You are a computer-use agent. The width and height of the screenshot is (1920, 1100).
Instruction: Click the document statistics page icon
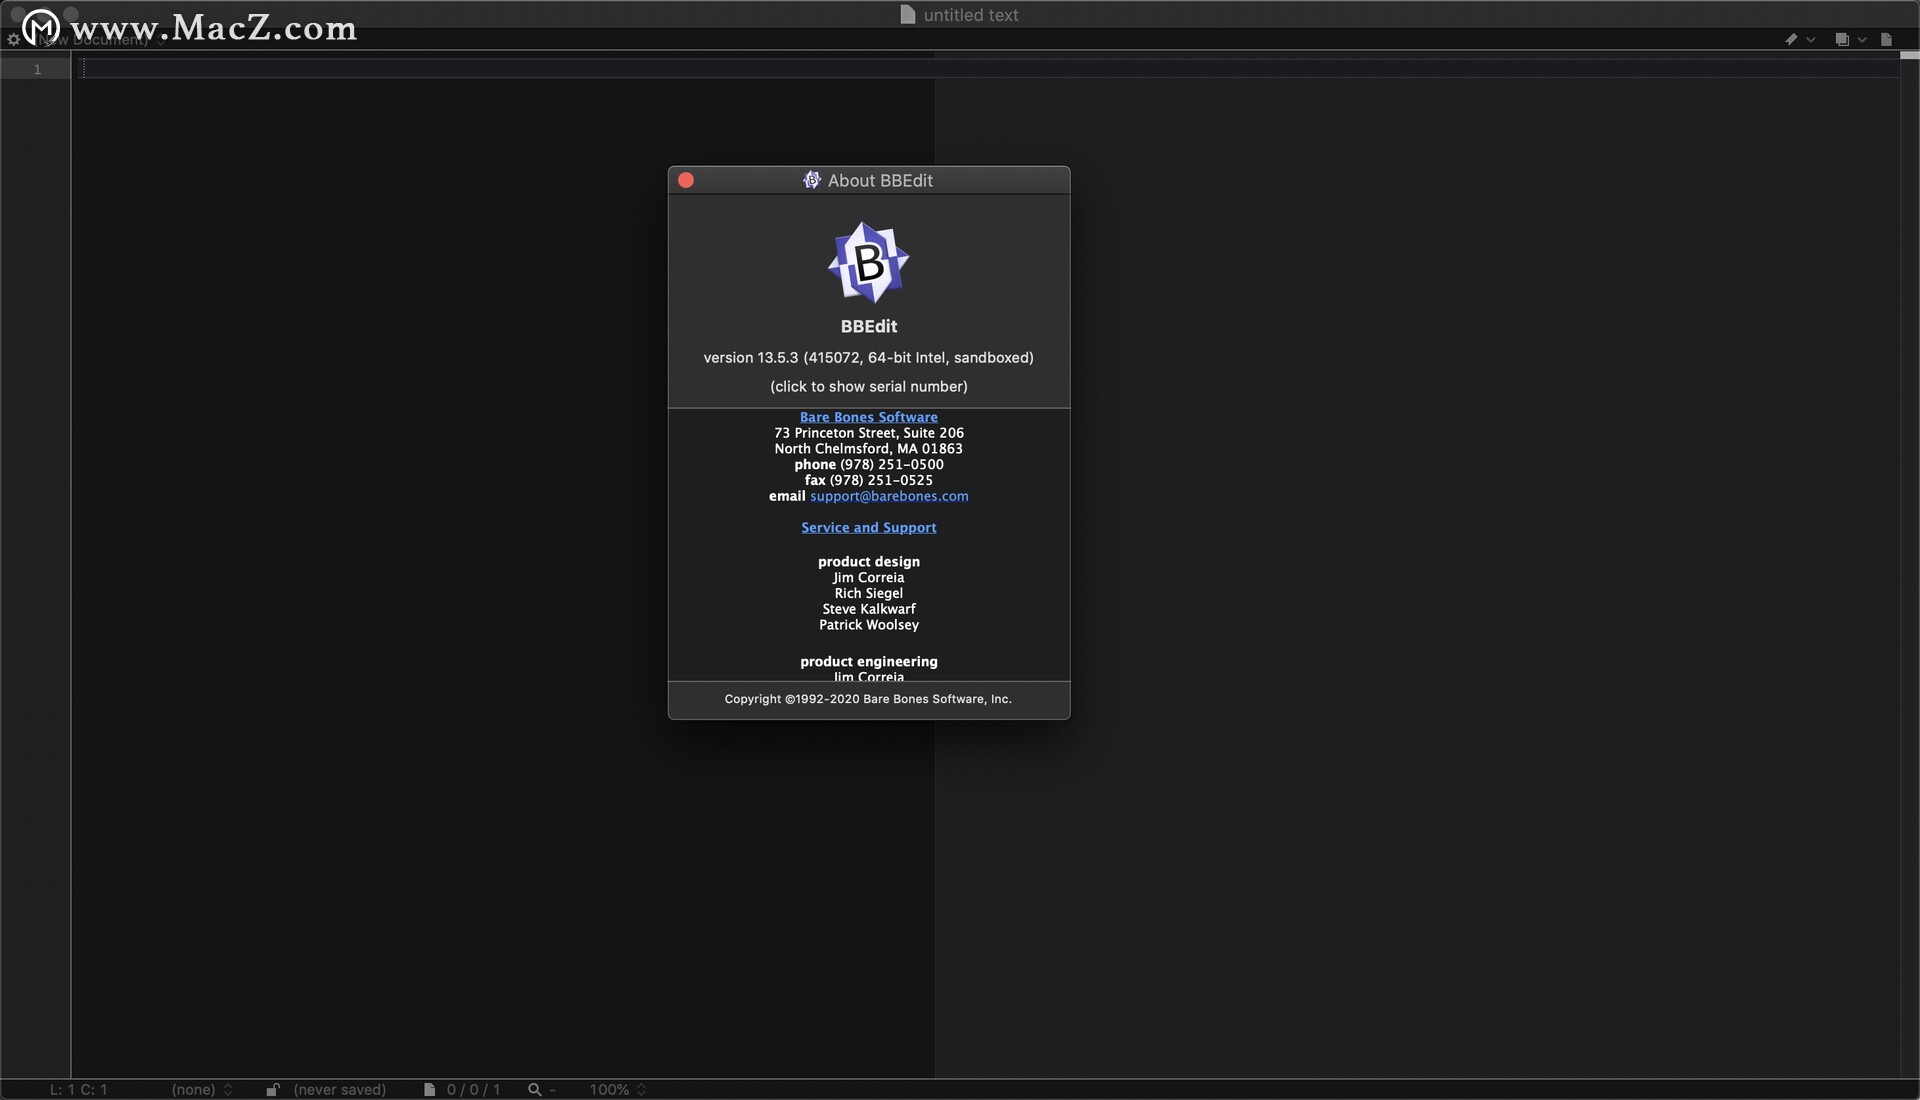[x=429, y=1089]
